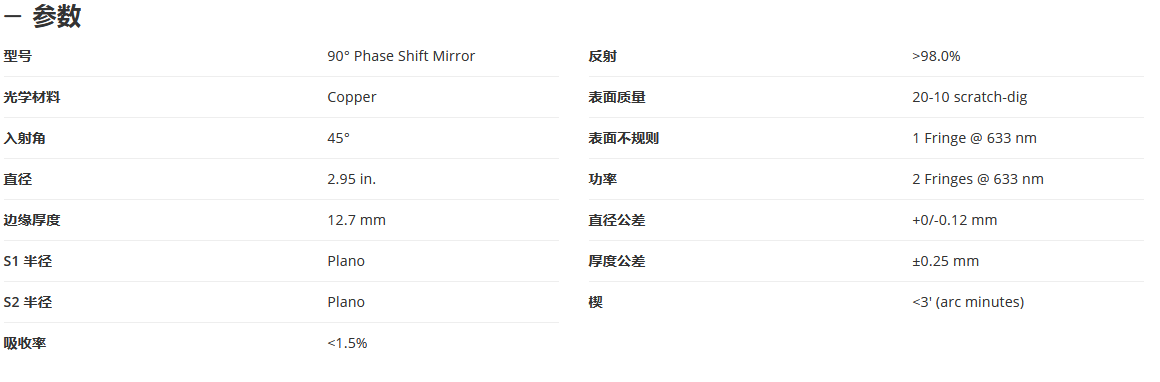Collapse the 参数 section header
Viewport: 1160px width, 382px height.
42,16
